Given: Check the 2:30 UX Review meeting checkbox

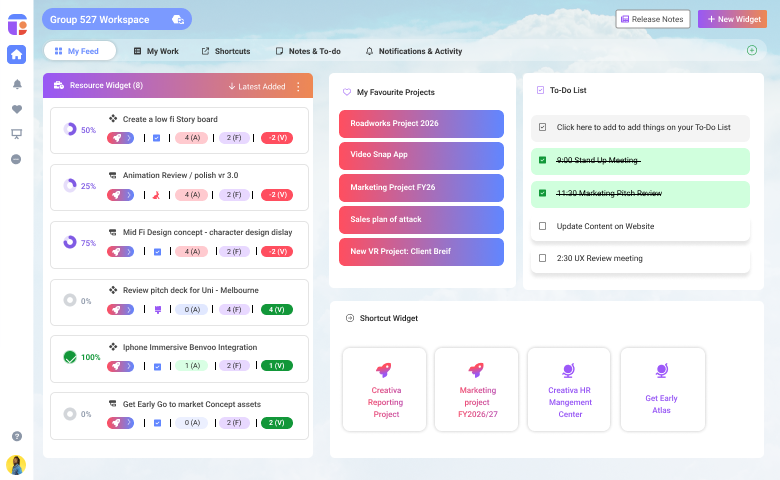Looking at the screenshot, I should (542, 258).
